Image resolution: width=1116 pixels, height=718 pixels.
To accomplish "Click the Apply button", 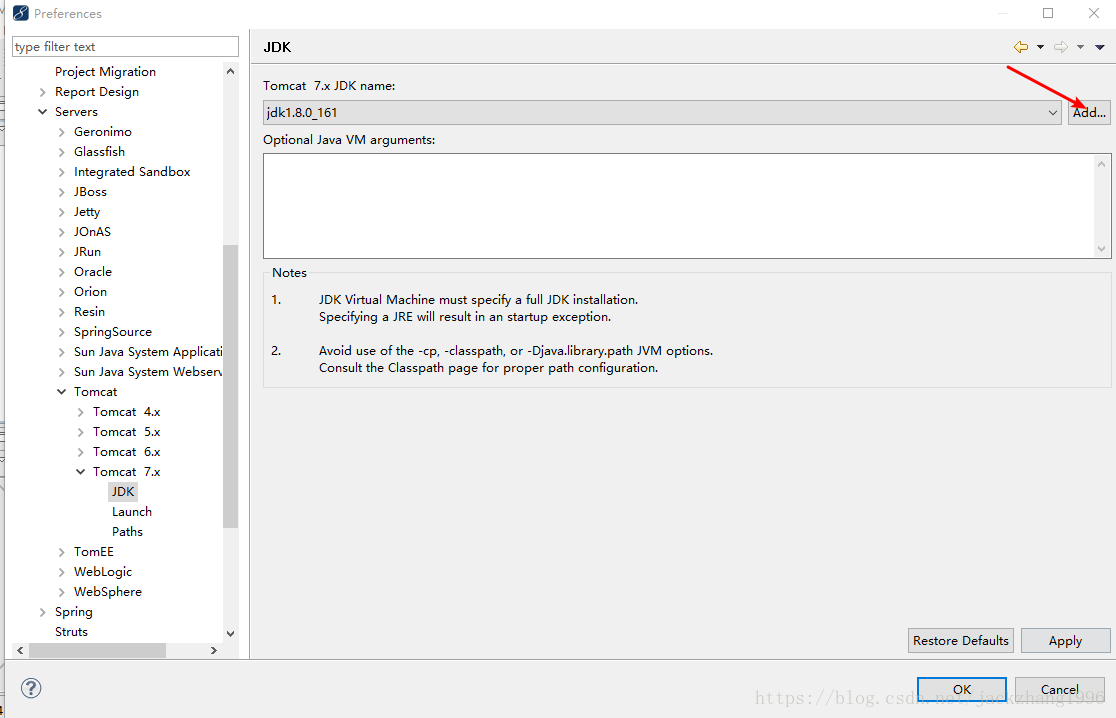I will point(1065,640).
